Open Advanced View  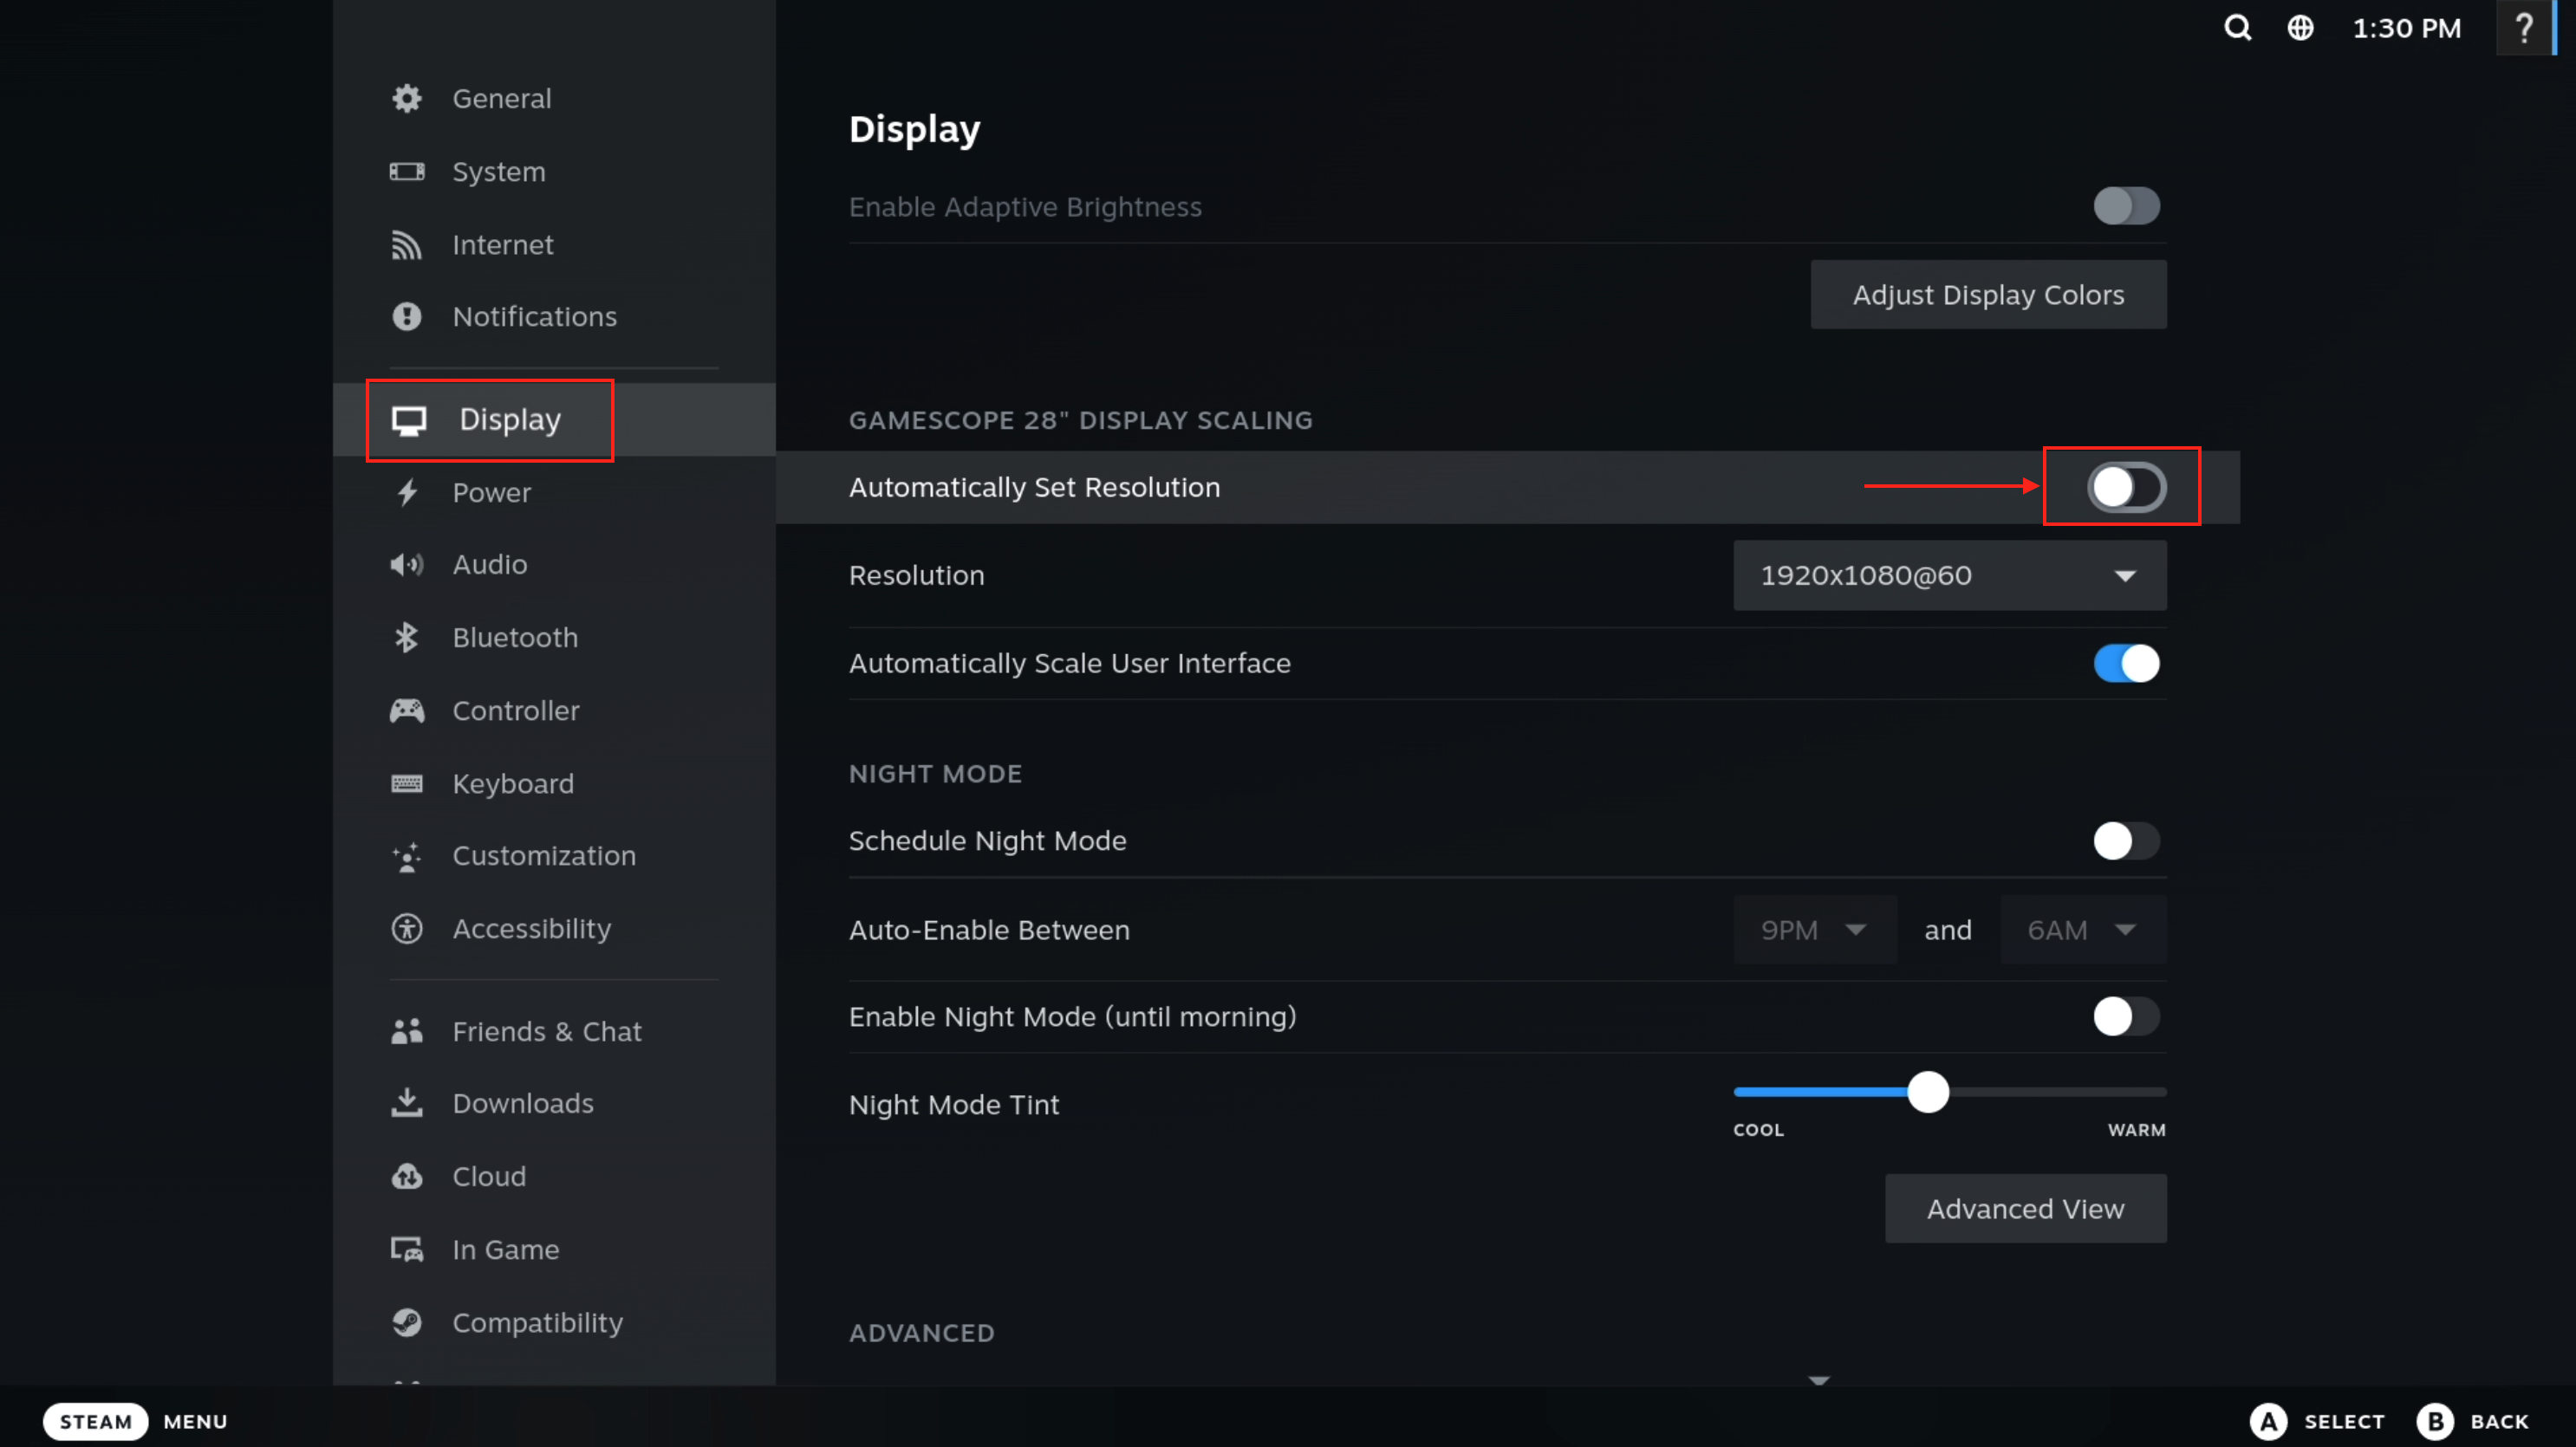tap(2025, 1208)
